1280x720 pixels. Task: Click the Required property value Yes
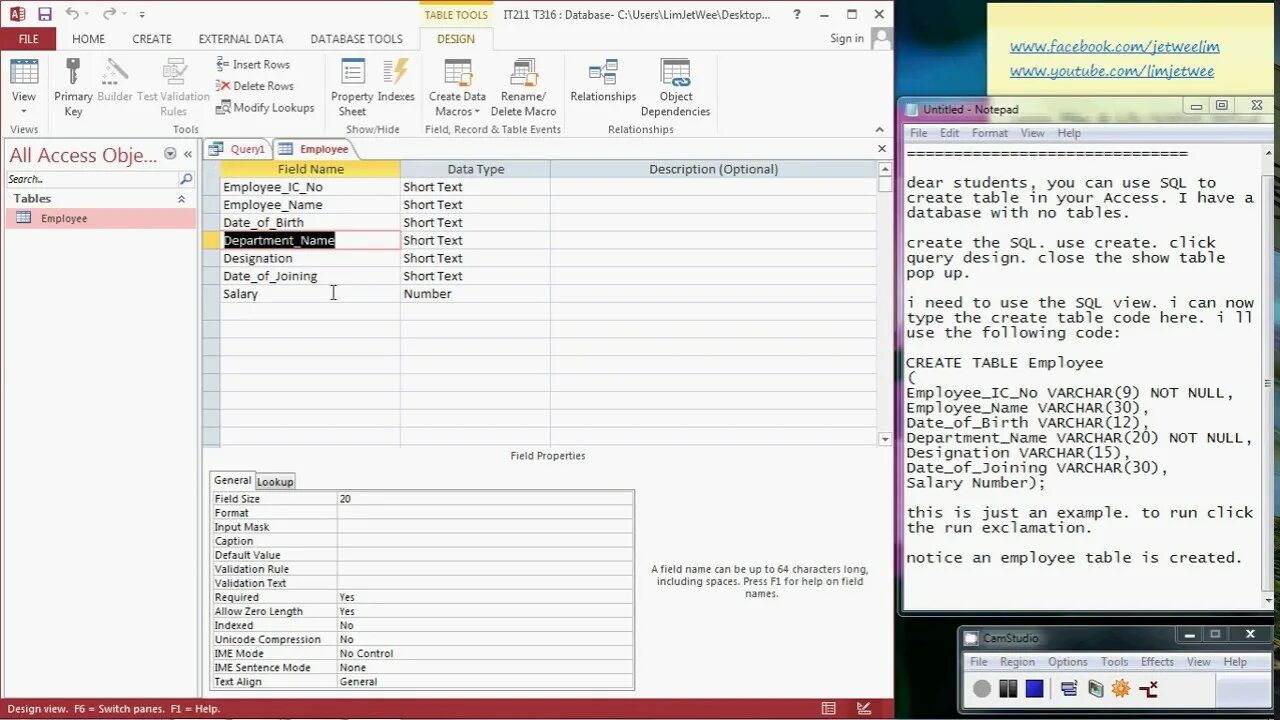coord(485,597)
